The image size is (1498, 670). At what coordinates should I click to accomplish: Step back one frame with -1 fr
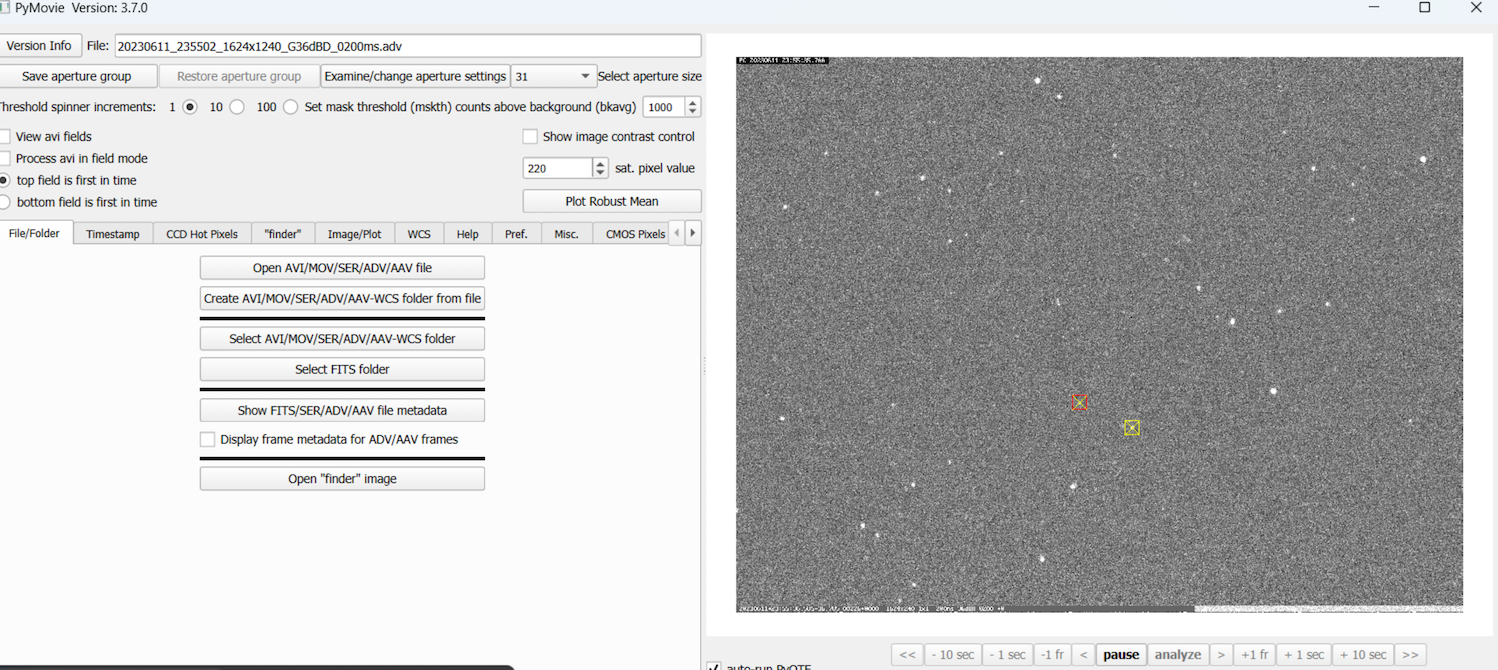(1051, 654)
